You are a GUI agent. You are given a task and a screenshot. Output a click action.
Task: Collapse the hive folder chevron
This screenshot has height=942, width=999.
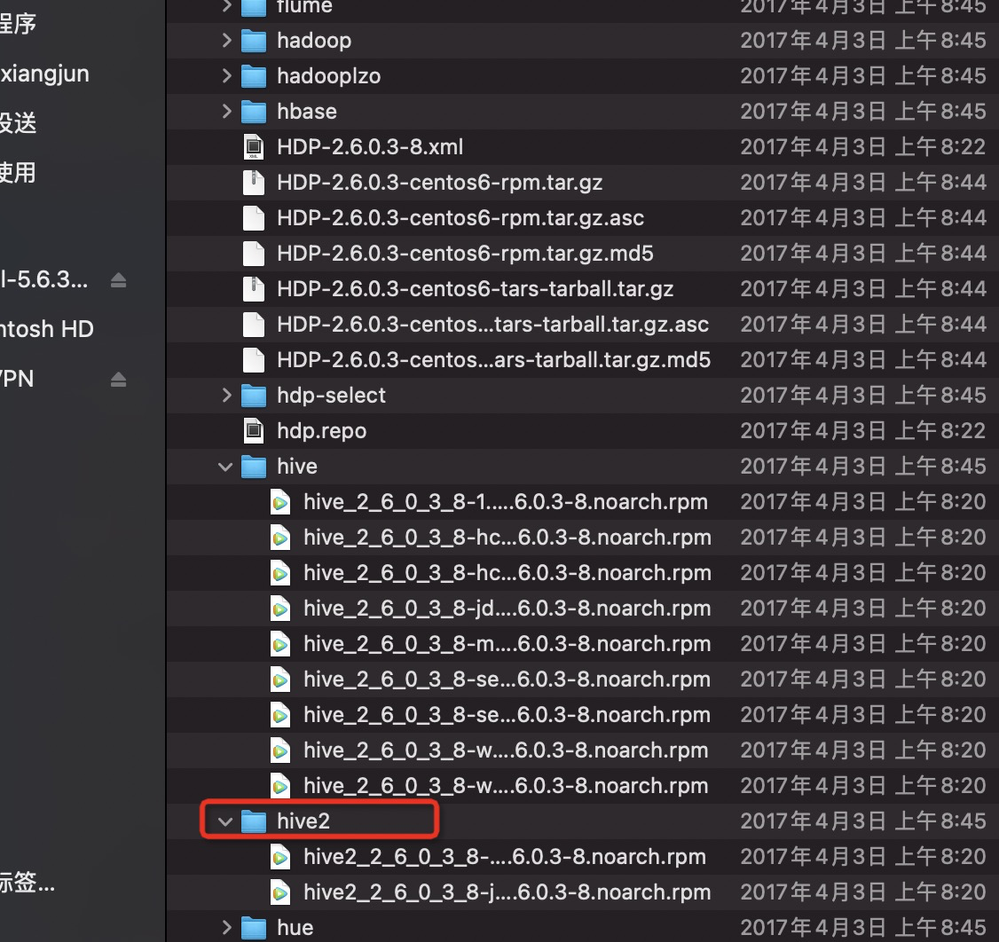coord(226,467)
